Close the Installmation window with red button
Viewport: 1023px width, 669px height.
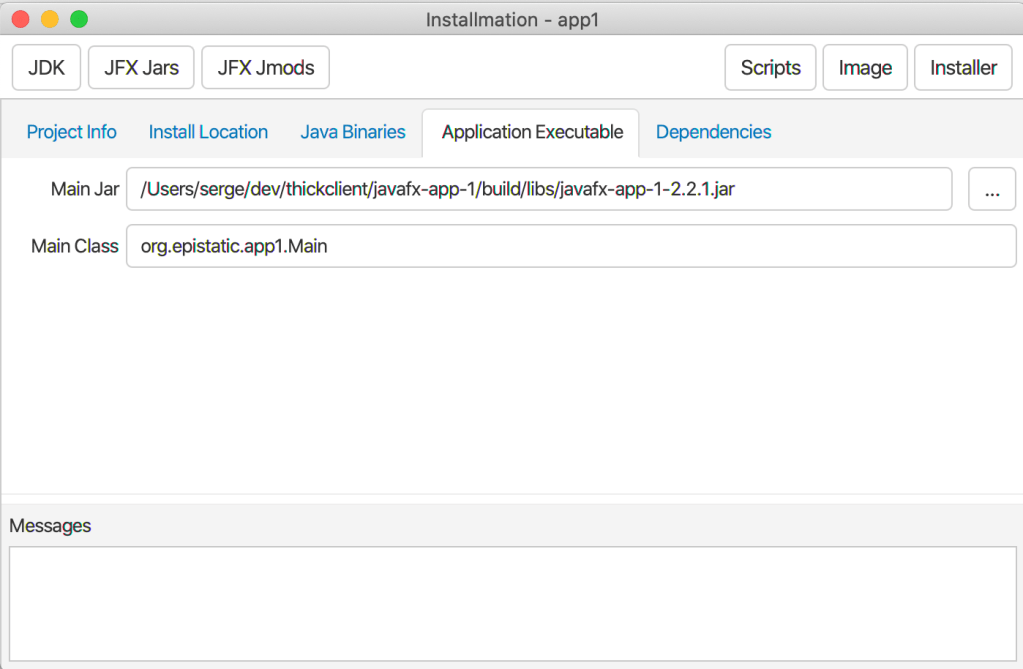coord(20,19)
